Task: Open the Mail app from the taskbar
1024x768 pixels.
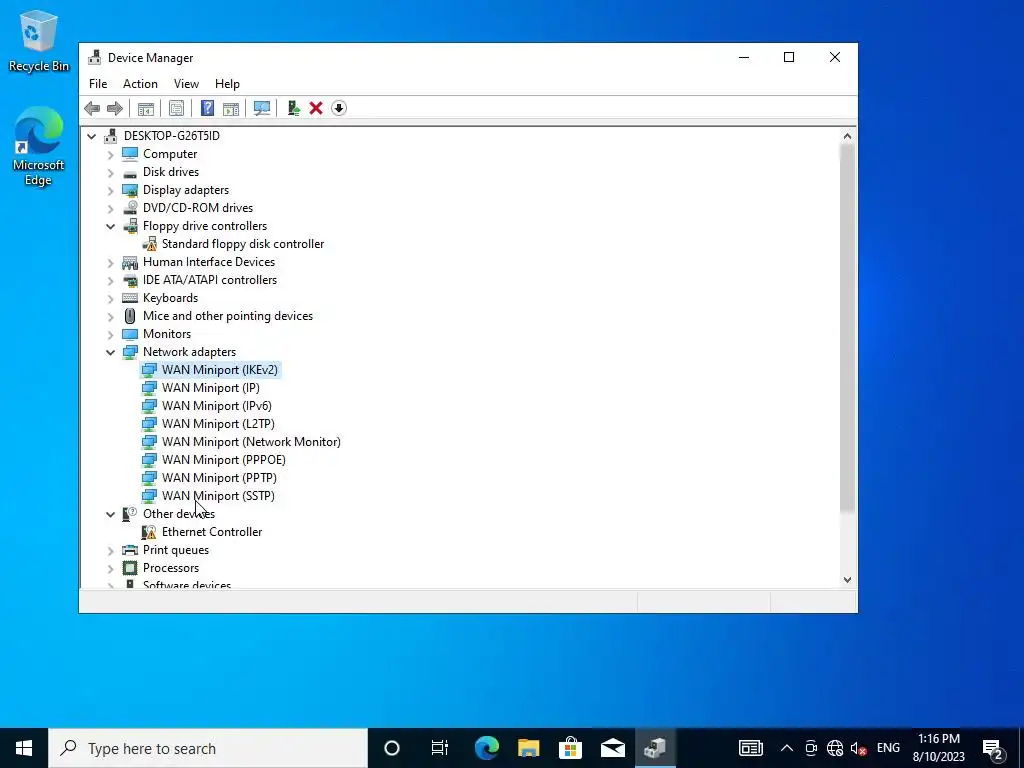Action: (x=613, y=748)
